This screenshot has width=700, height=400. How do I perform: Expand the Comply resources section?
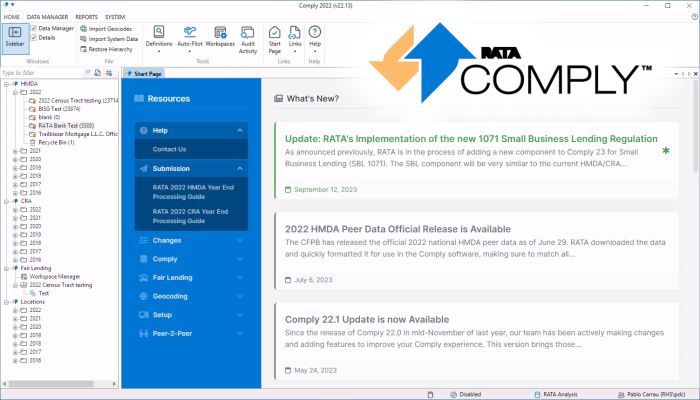pyautogui.click(x=191, y=259)
